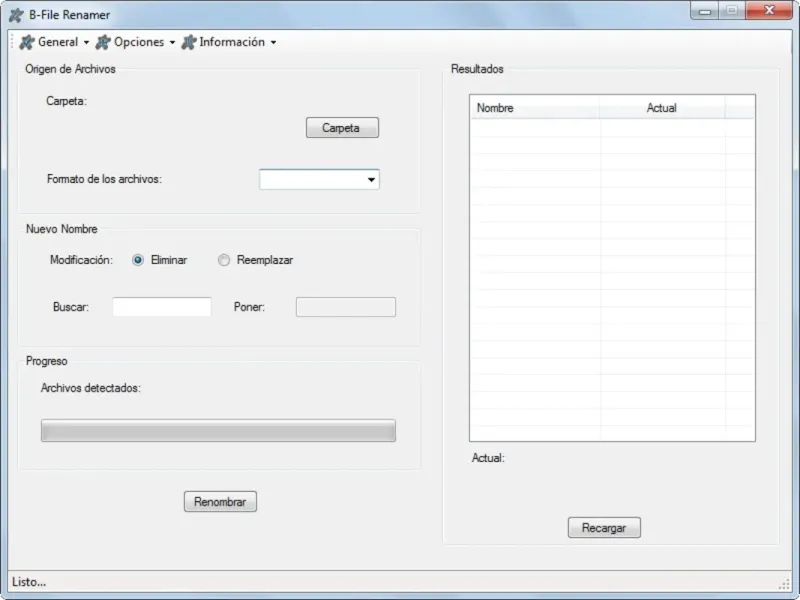Click the Renombrar button
The image size is (800, 600).
(220, 502)
